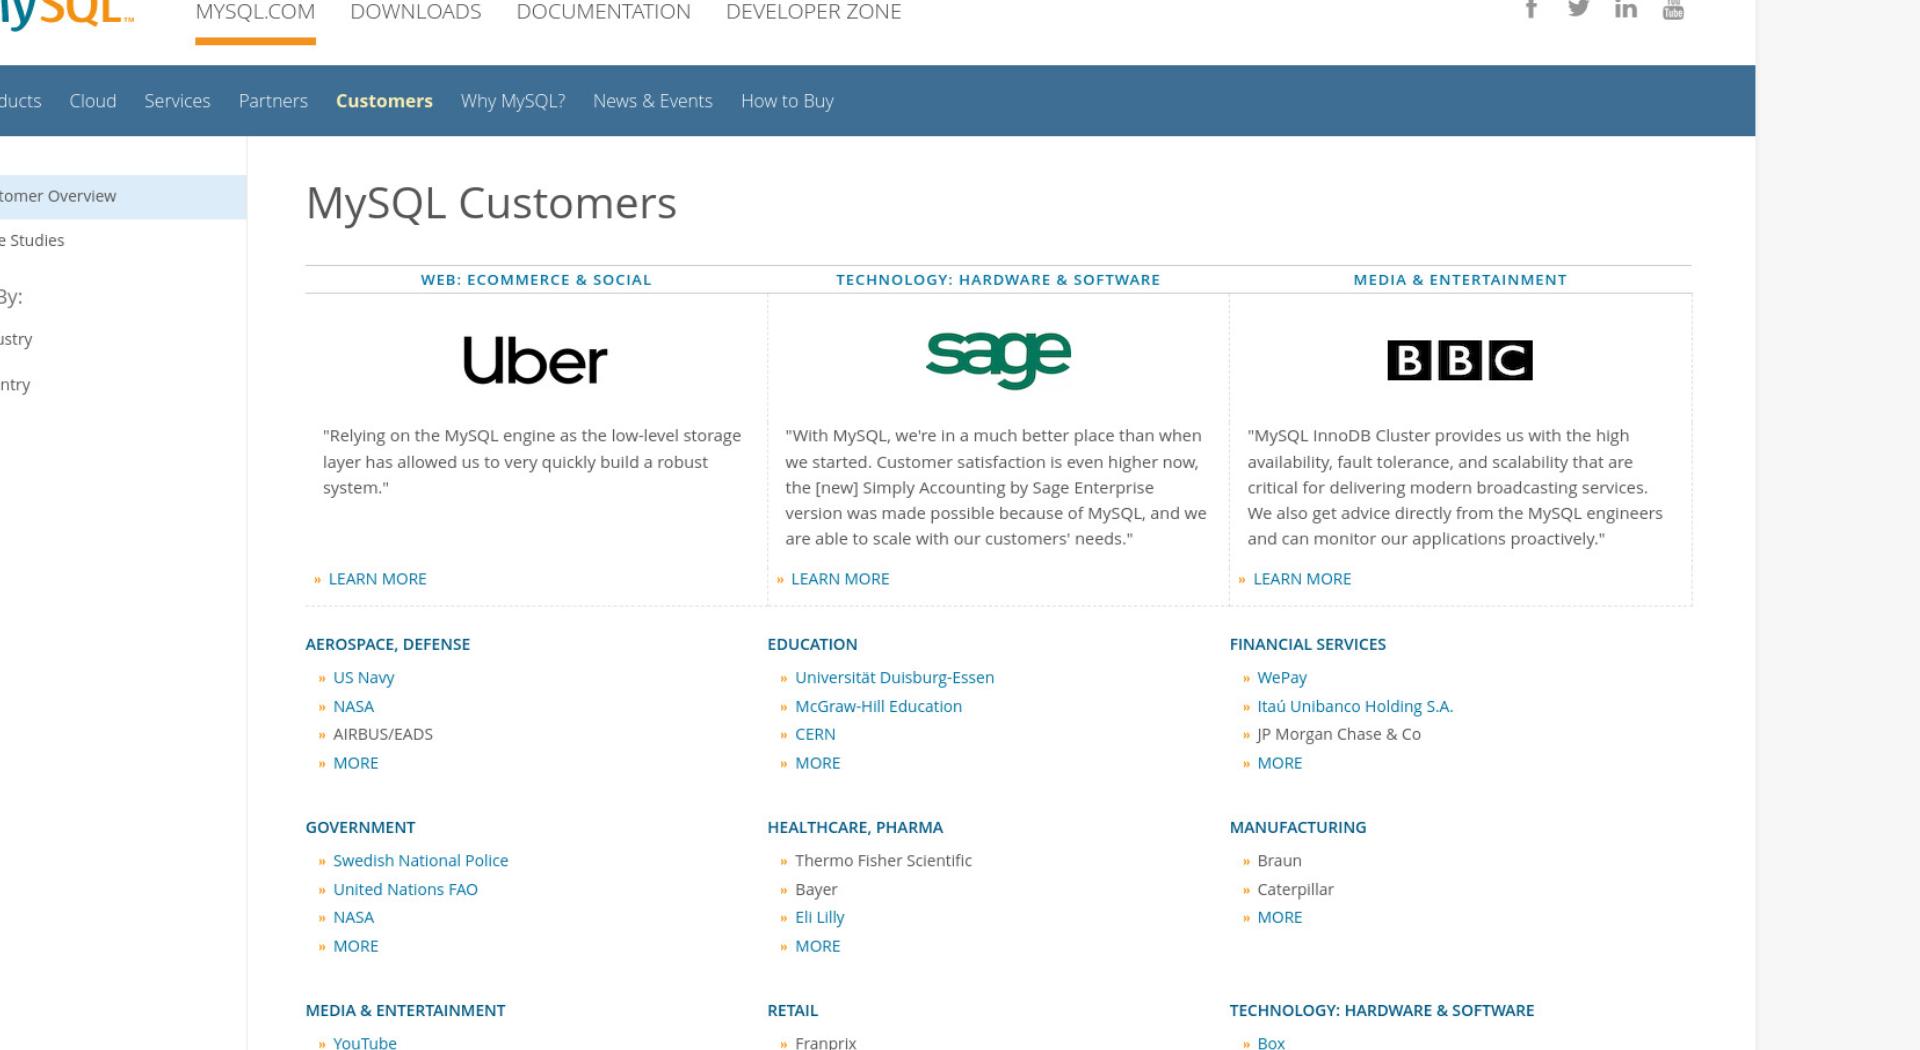Click MORE under Government
This screenshot has width=1920, height=1050.
pyautogui.click(x=355, y=947)
